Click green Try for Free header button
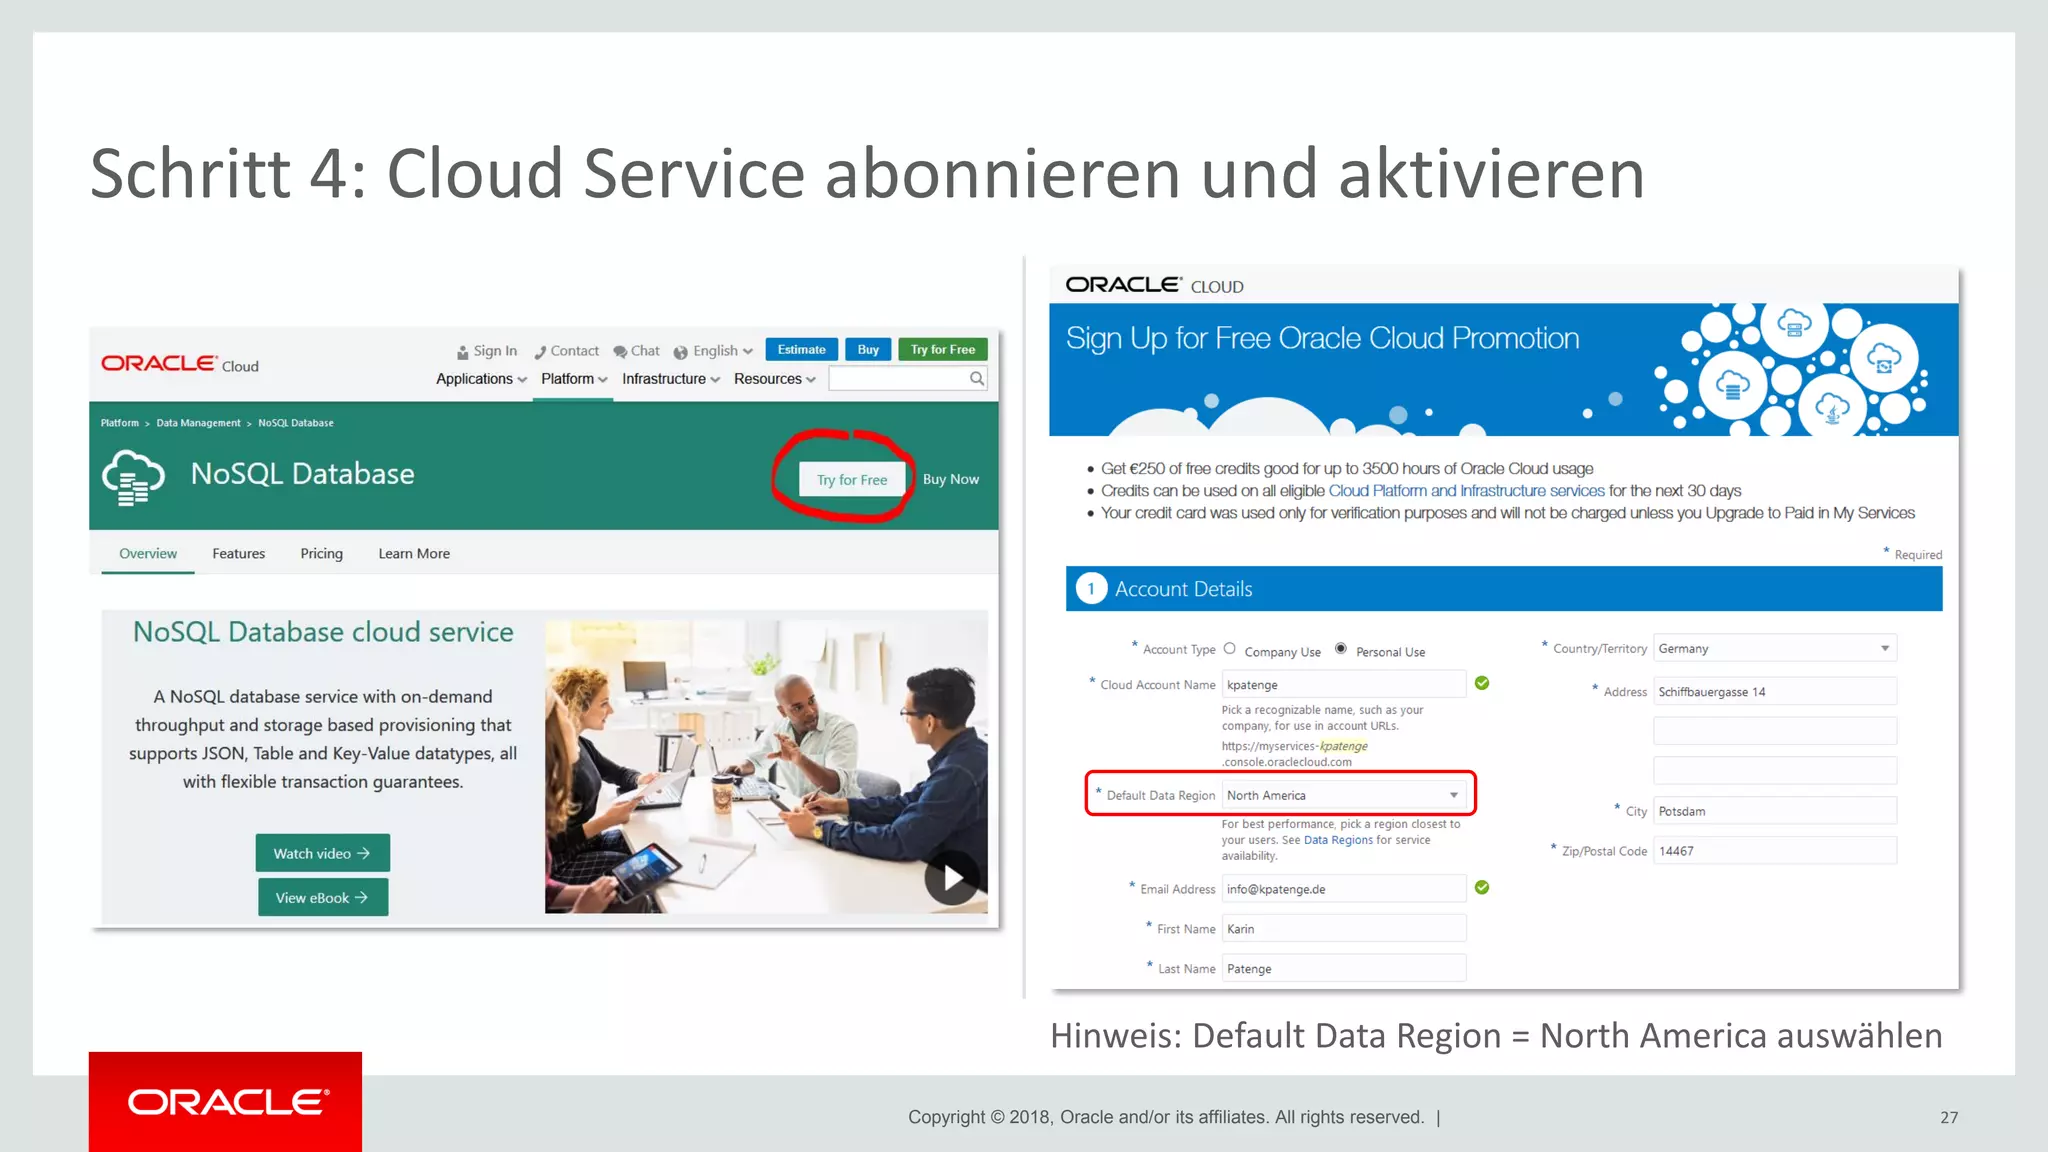2048x1152 pixels. (x=943, y=349)
